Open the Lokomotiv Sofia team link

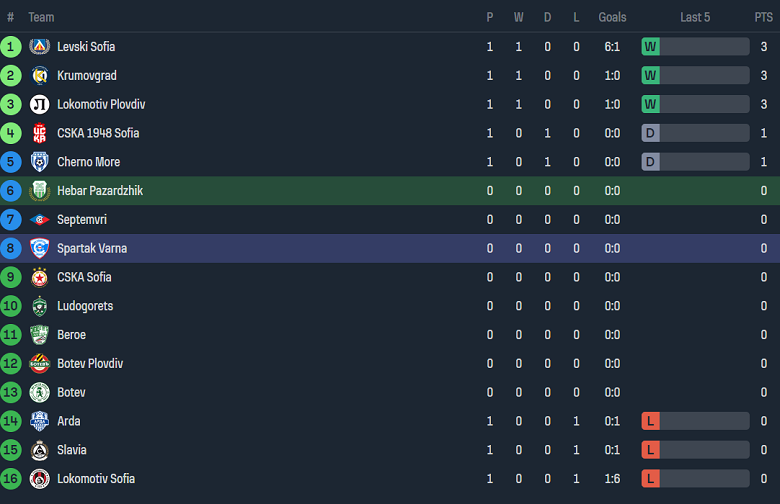(96, 479)
